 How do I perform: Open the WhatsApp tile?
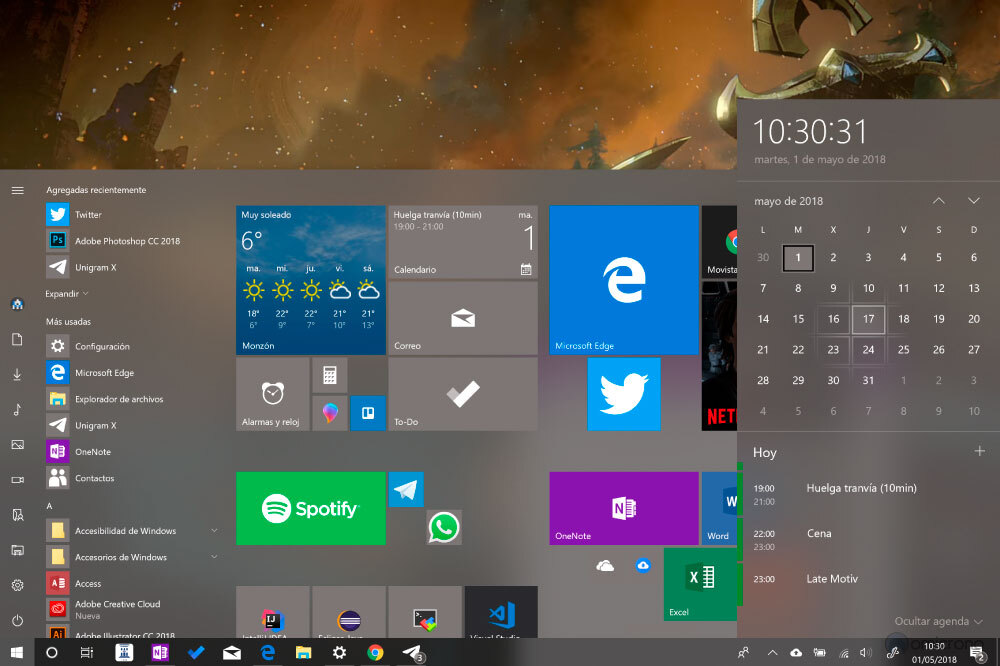(443, 527)
